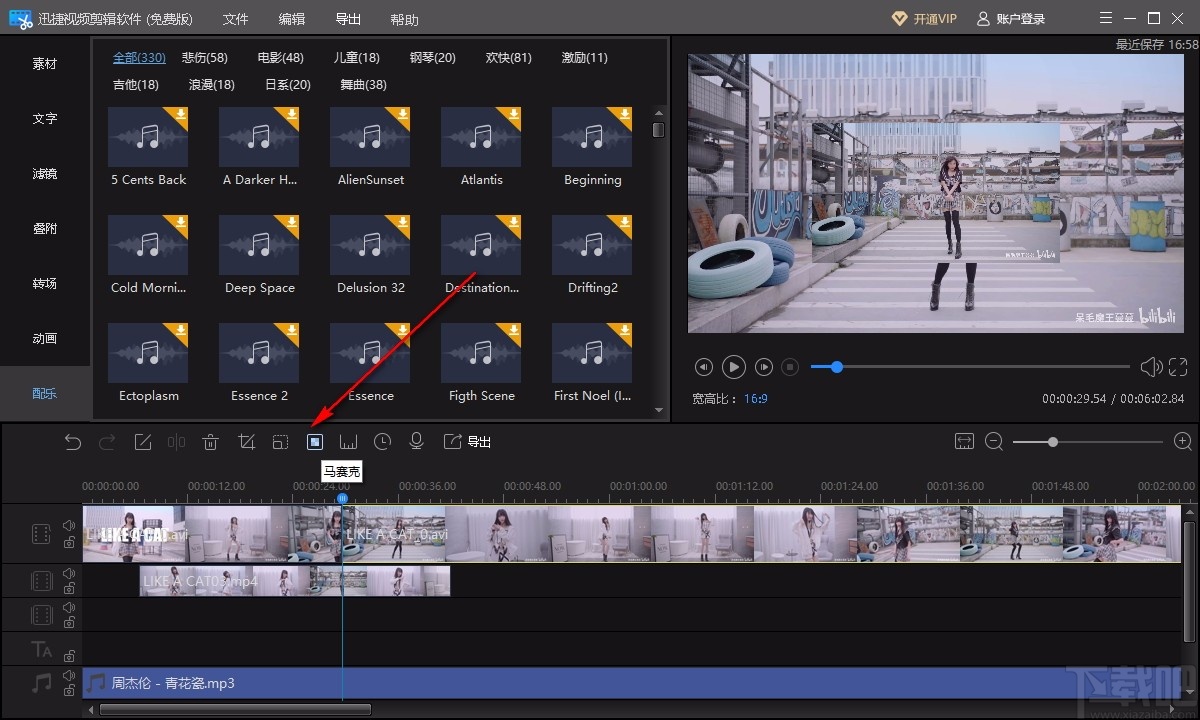Click the mosaic (马赛克) tool icon

[315, 442]
